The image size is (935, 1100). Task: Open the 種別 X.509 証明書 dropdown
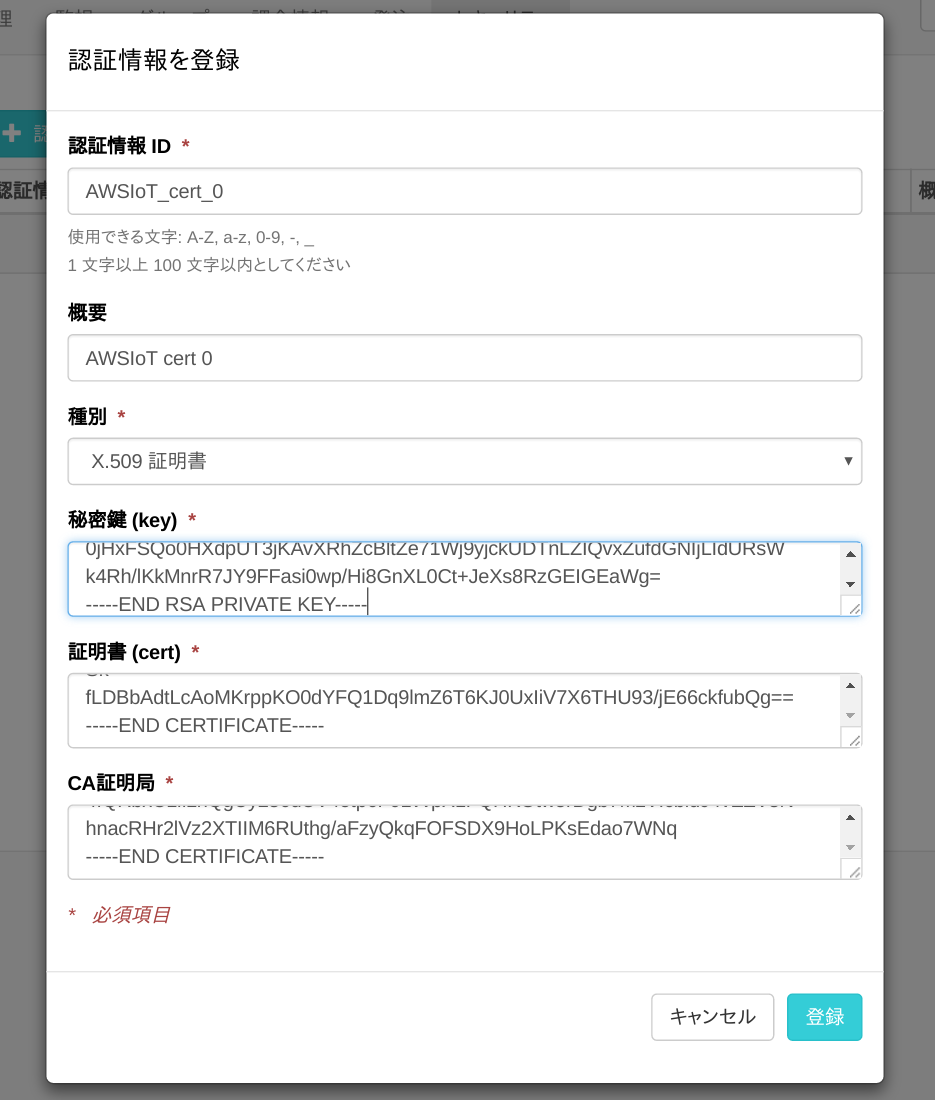point(464,462)
